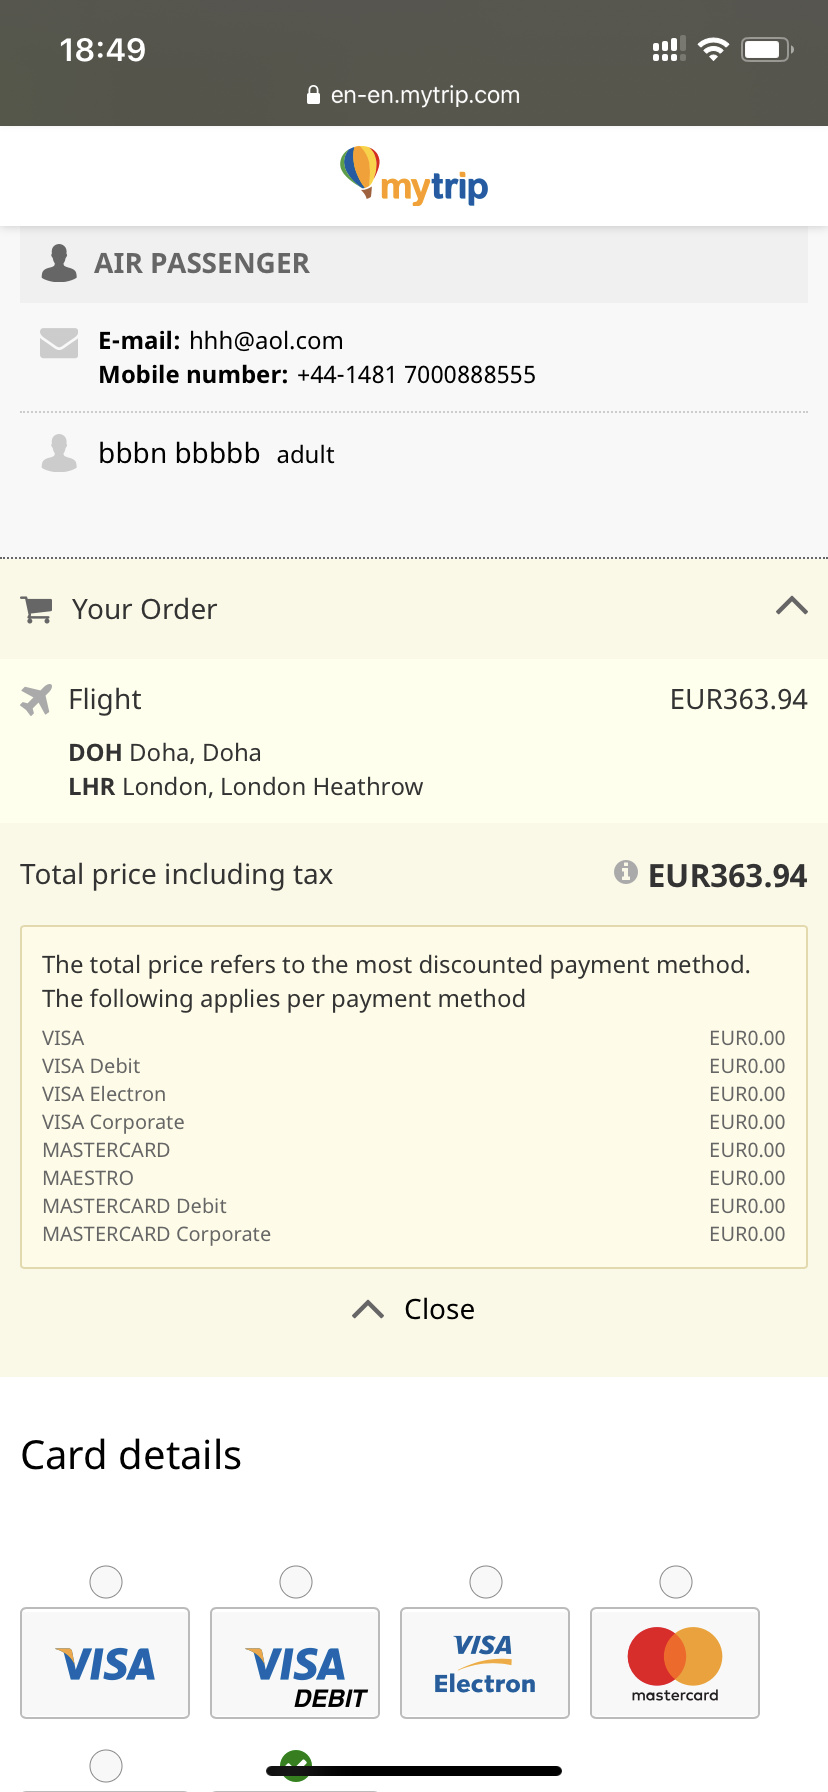Choose the VISA Electron card tile
Image resolution: width=828 pixels, height=1792 pixels.
click(x=485, y=1663)
